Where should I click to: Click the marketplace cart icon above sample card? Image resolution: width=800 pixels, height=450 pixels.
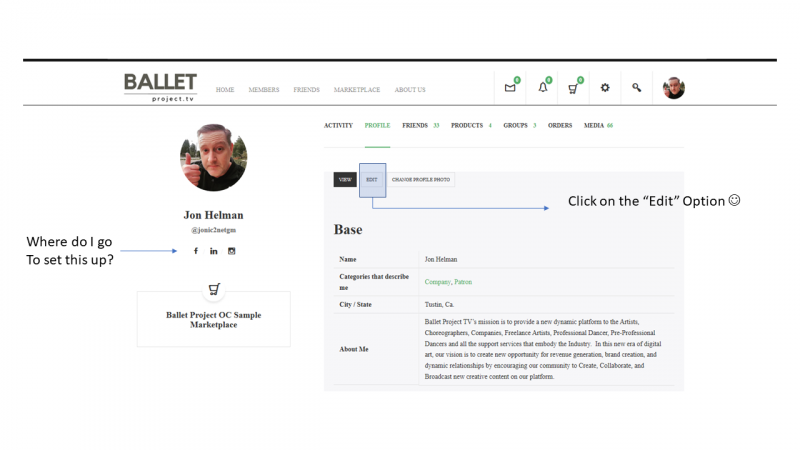click(214, 289)
